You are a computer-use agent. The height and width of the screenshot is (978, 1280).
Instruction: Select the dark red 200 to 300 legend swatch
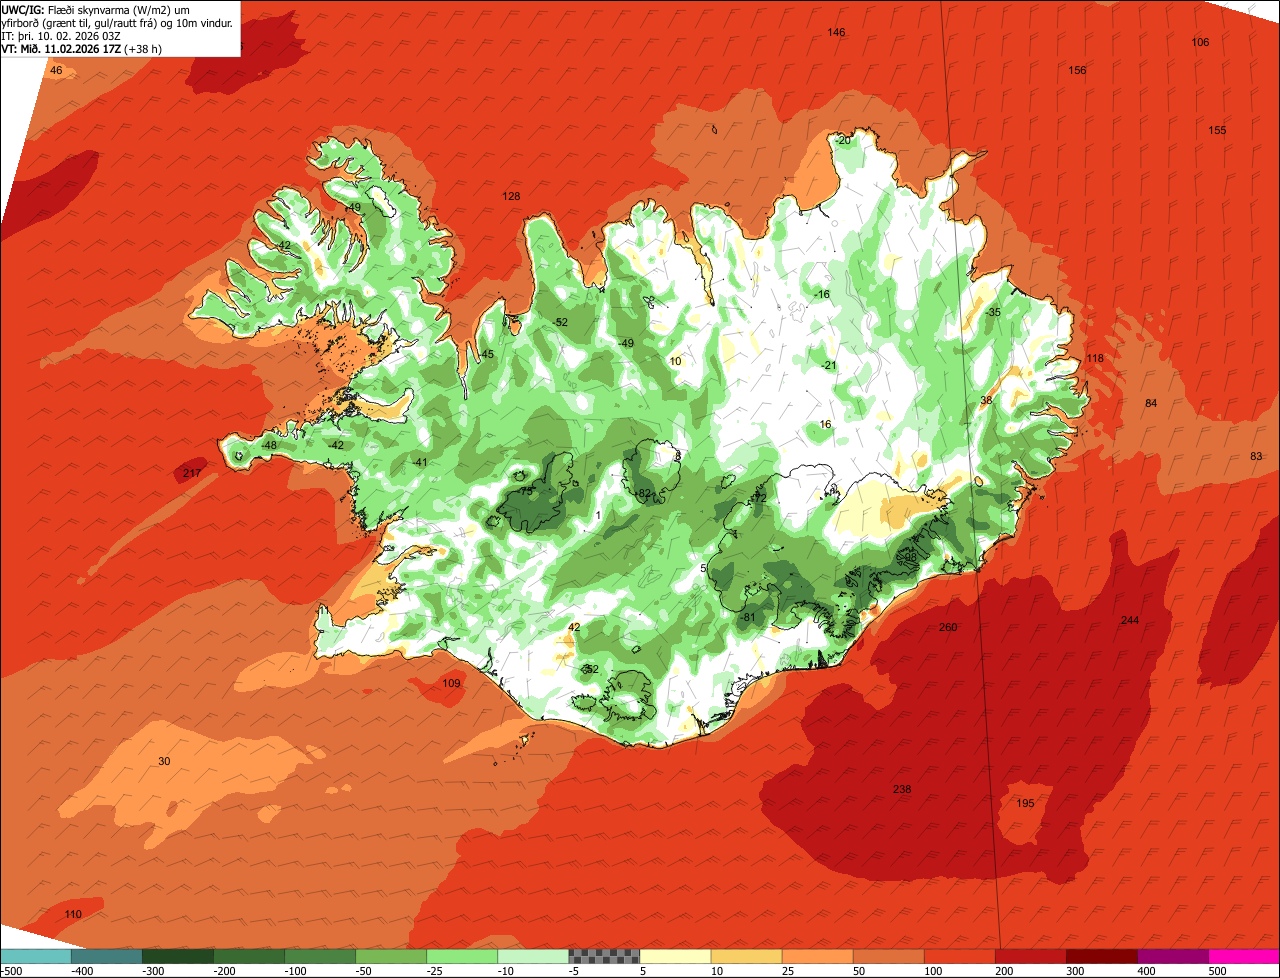(1031, 957)
